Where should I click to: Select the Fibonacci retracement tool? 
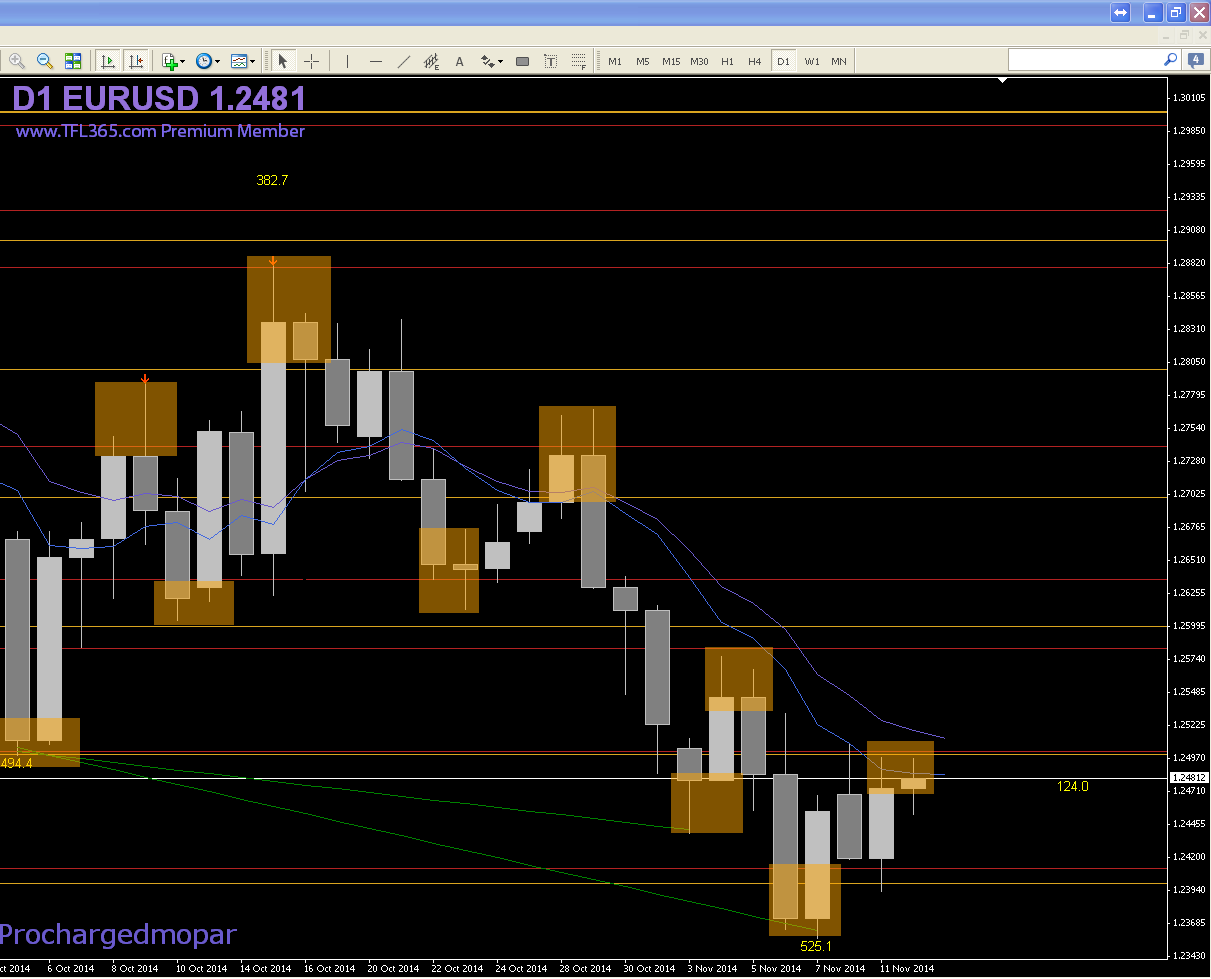point(578,61)
